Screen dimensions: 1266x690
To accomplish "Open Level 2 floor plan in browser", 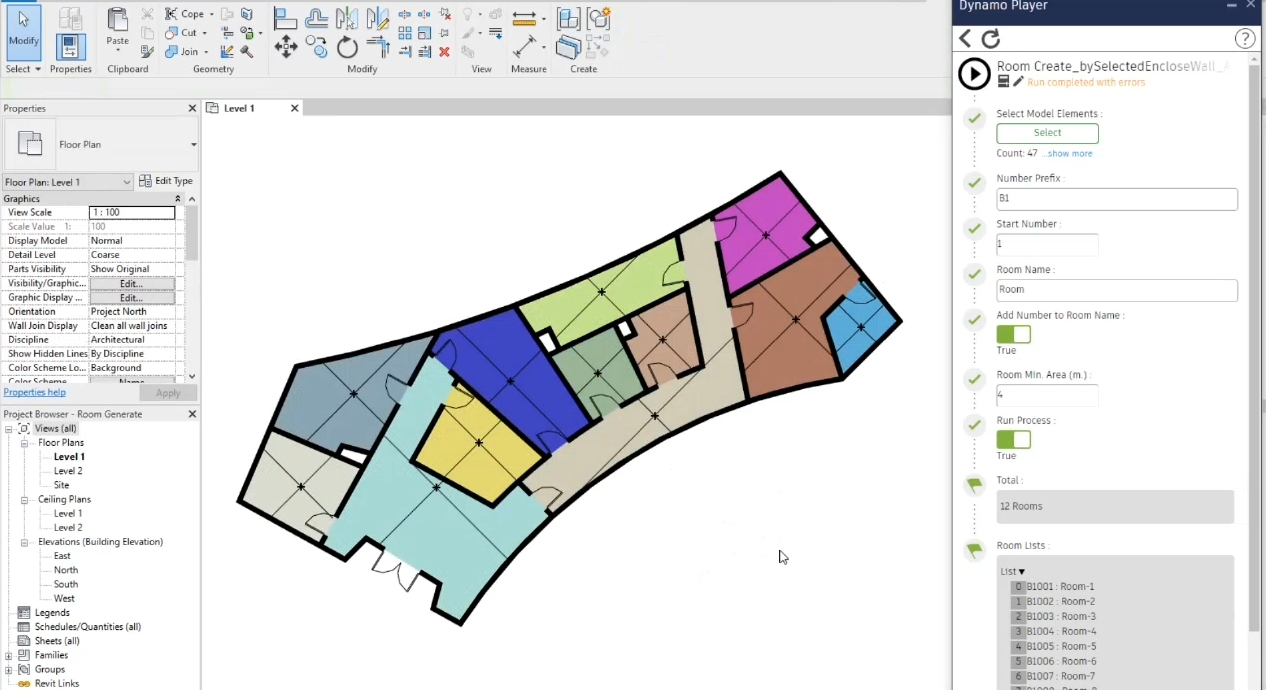I will click(68, 471).
